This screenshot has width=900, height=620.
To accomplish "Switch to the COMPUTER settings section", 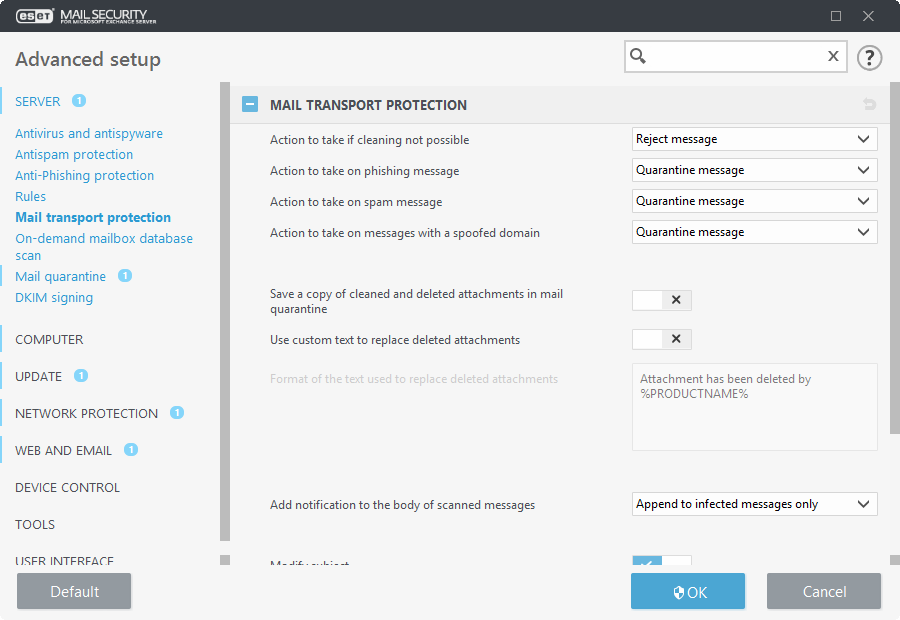I will [48, 339].
